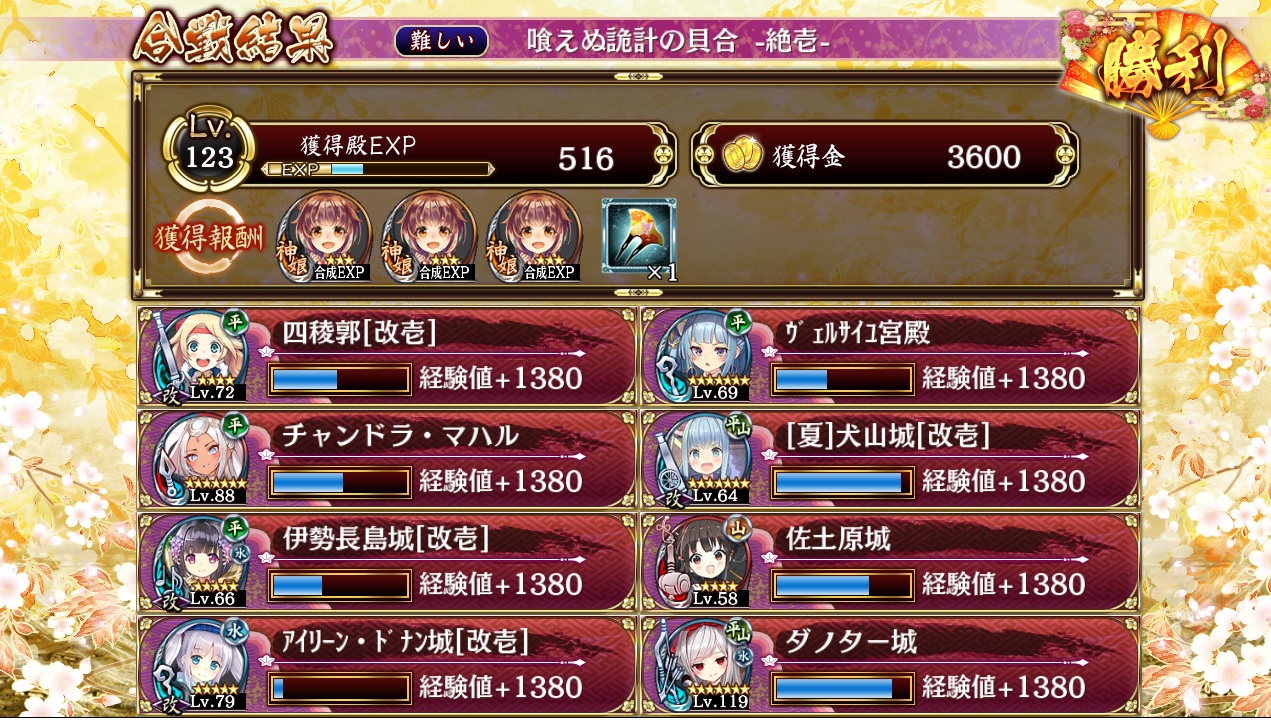Click the hairpin item reward ×1
This screenshot has height=720, width=1271.
640,238
